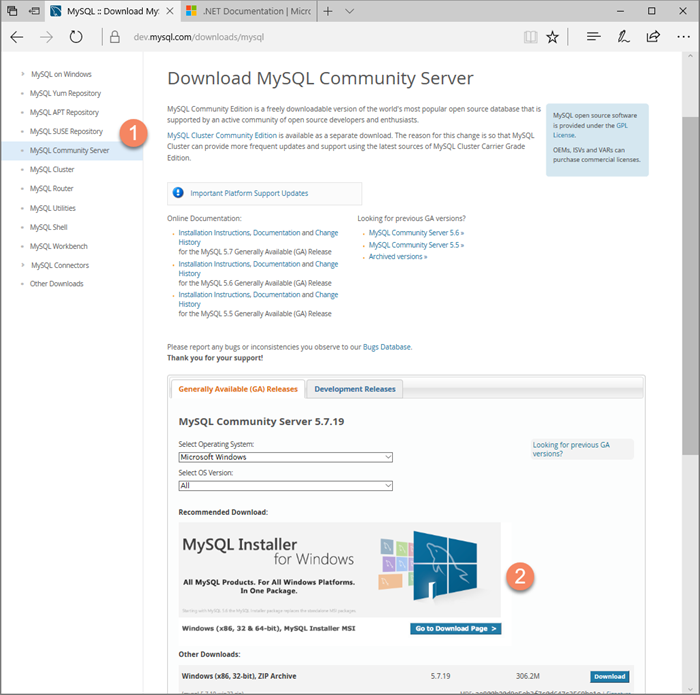Click Looking for previous GA versions link in box
700x695 pixels.
(571, 449)
